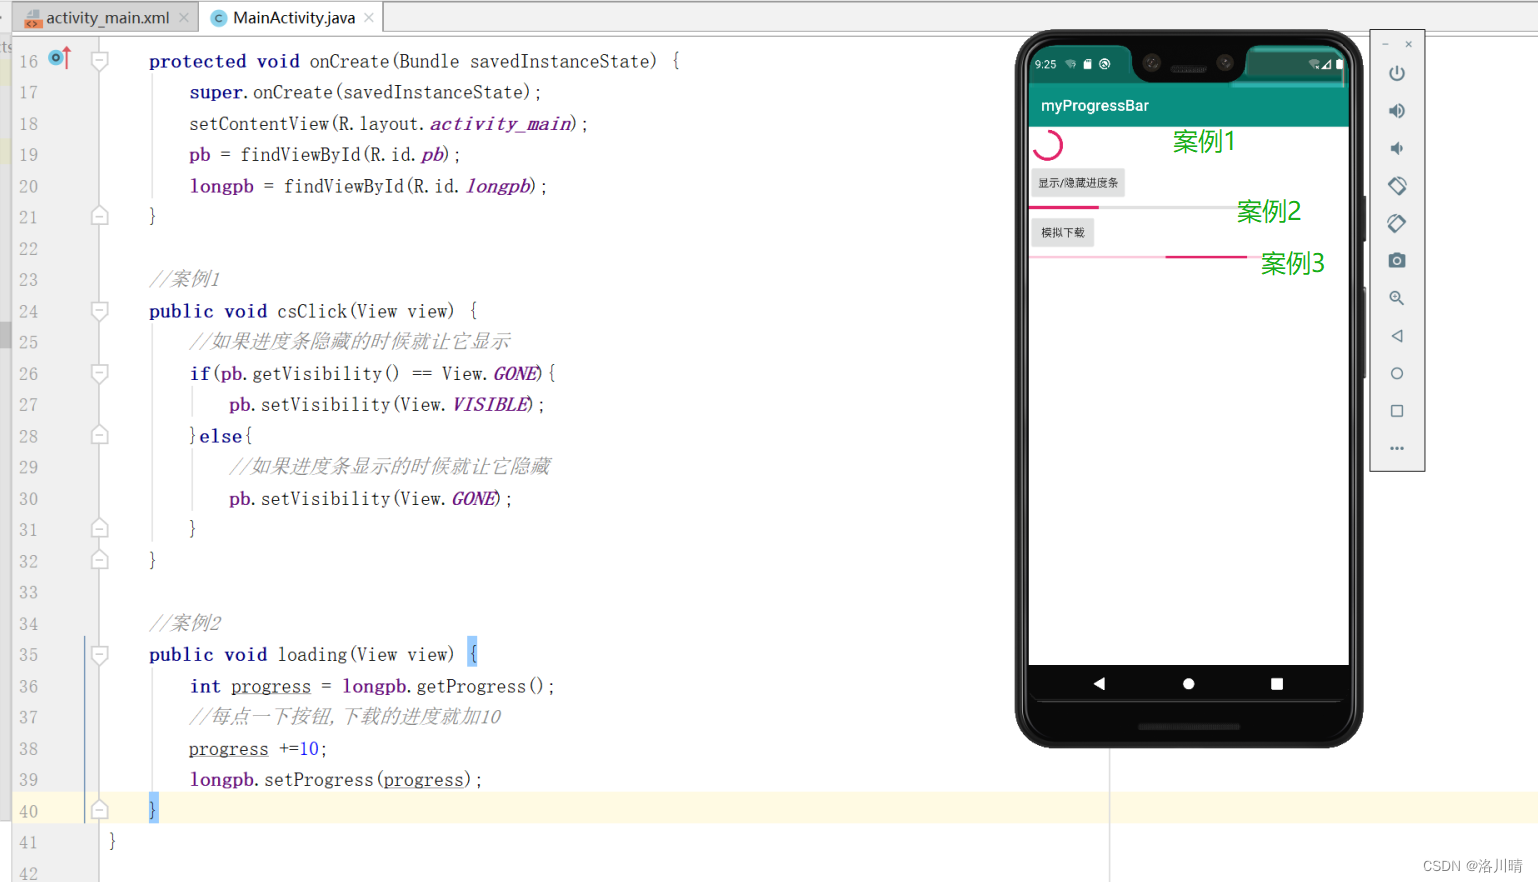Viewport: 1538px width, 882px height.
Task: Rotate the emulator counterclockwise
Action: [1397, 185]
